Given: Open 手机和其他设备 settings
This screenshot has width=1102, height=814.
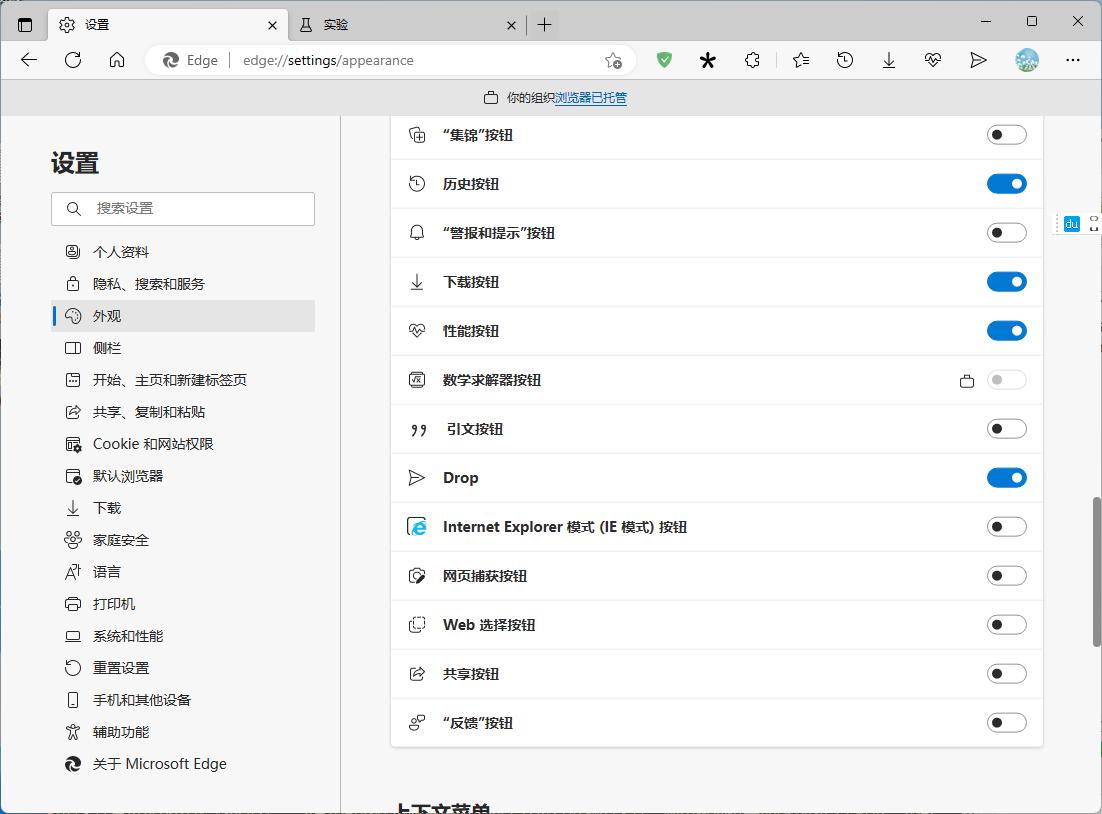Looking at the screenshot, I should (183, 699).
